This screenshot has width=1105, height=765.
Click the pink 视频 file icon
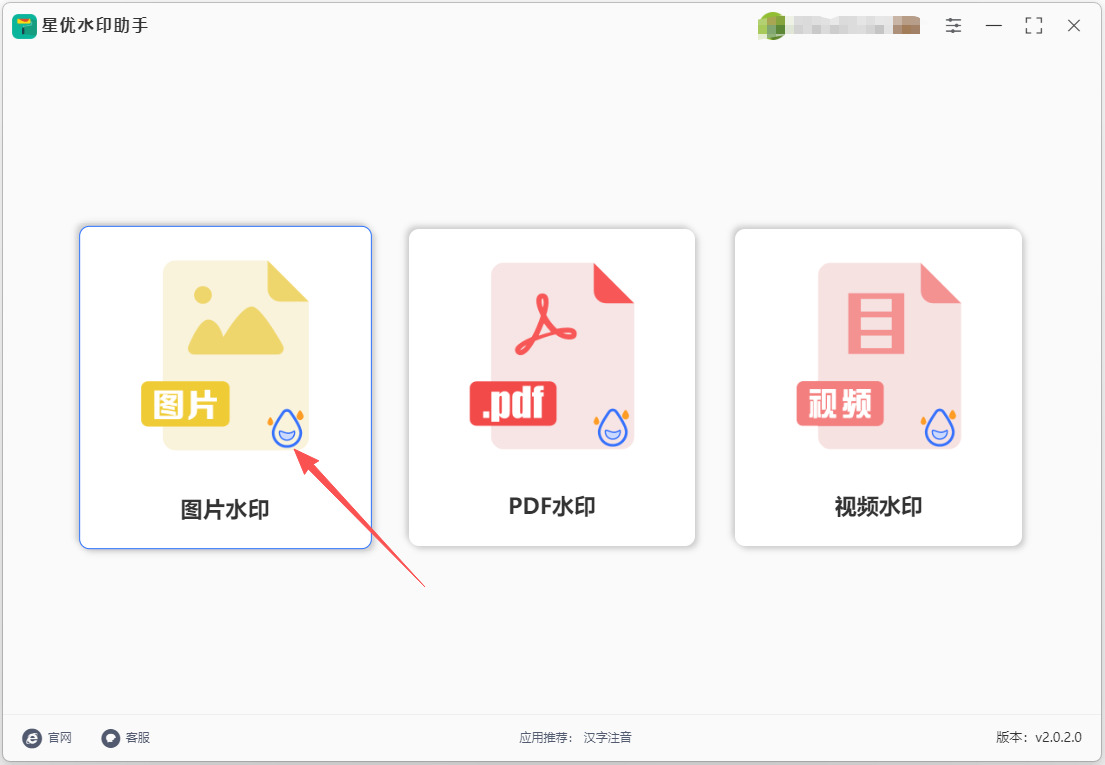tap(878, 356)
